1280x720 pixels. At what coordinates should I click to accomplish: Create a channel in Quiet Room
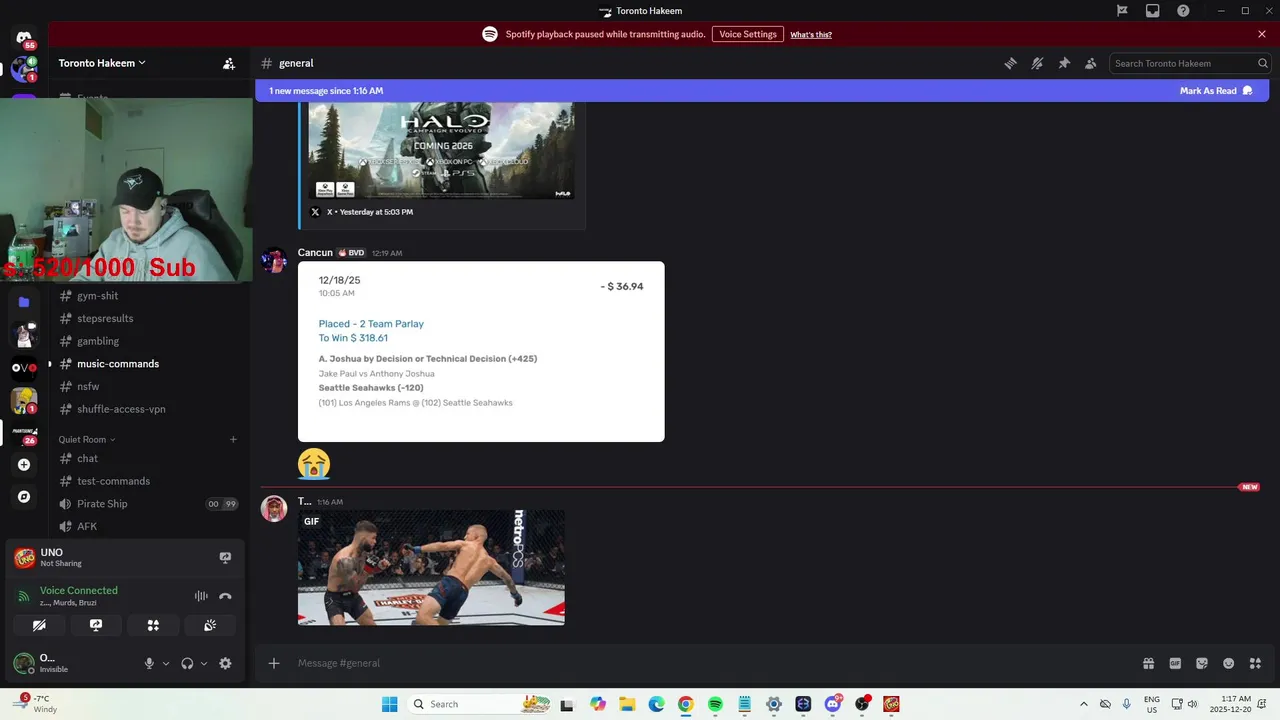pyautogui.click(x=233, y=439)
